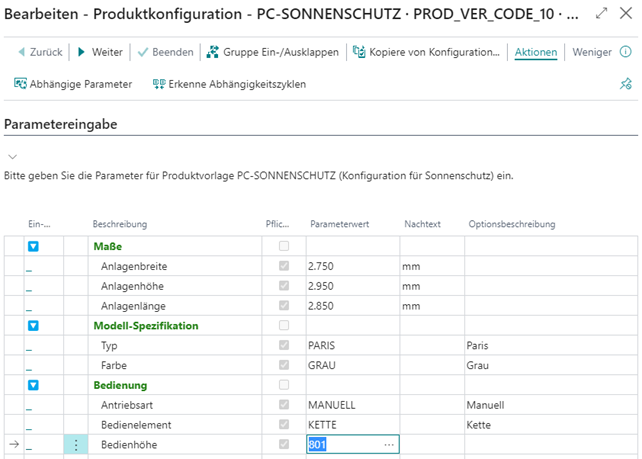The width and height of the screenshot is (642, 459).
Task: Collapse the Parametereingabe section chevron
Action: [13, 156]
